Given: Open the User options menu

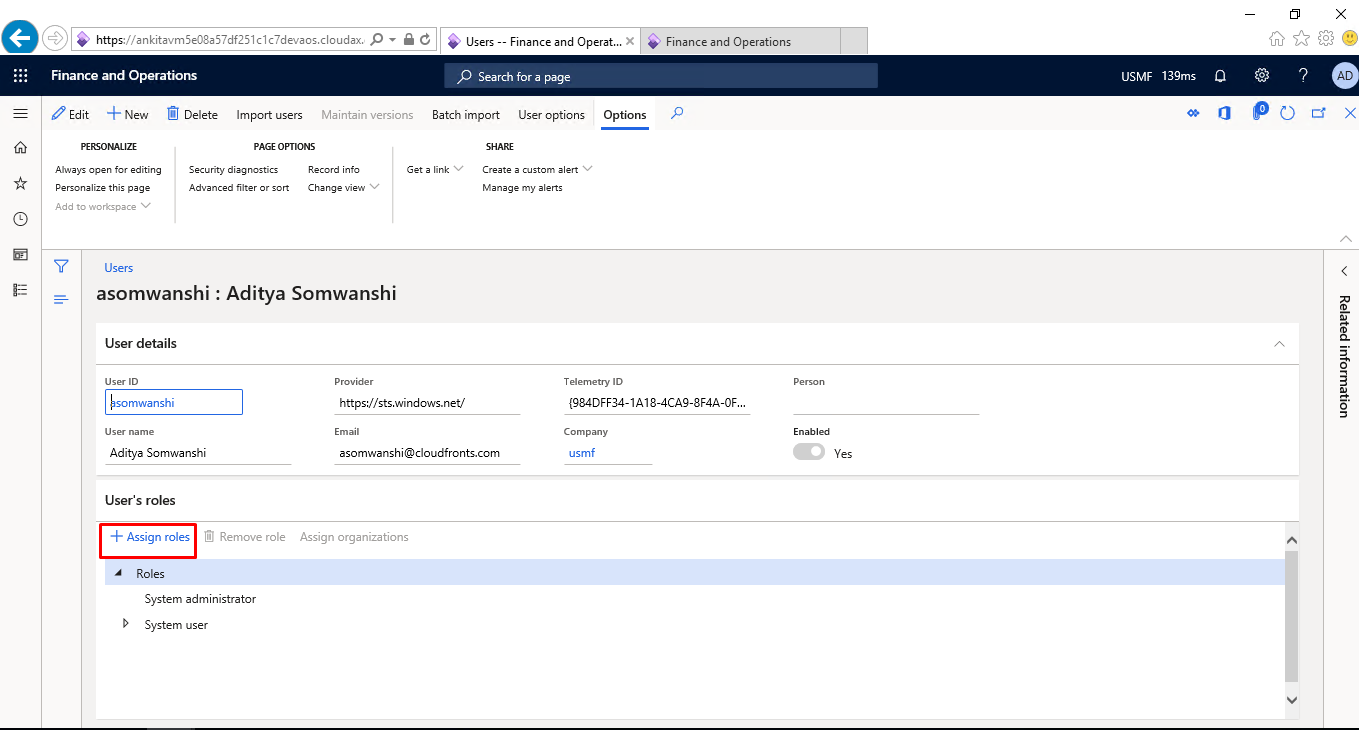Looking at the screenshot, I should pyautogui.click(x=551, y=114).
